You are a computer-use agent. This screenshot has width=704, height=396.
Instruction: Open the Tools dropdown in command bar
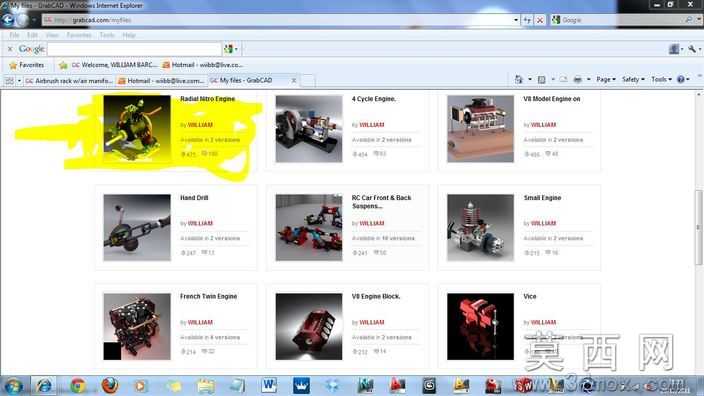tap(661, 79)
